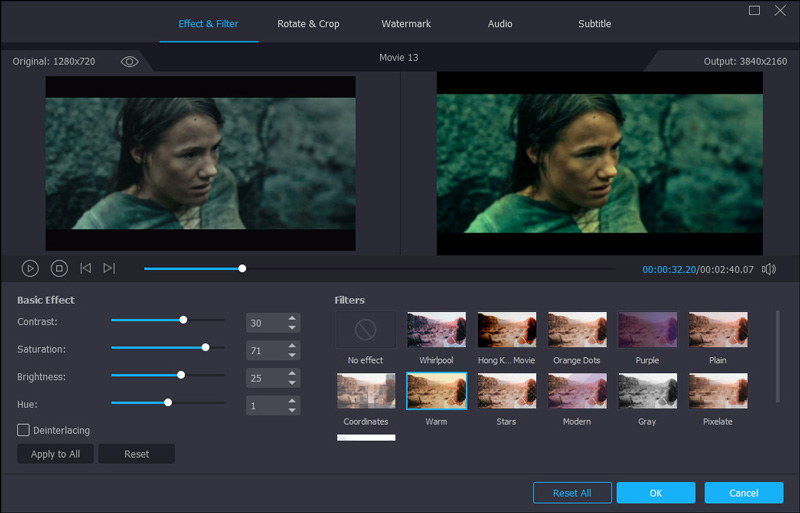Apply the Whirlpool filter thumbnail

coord(436,329)
